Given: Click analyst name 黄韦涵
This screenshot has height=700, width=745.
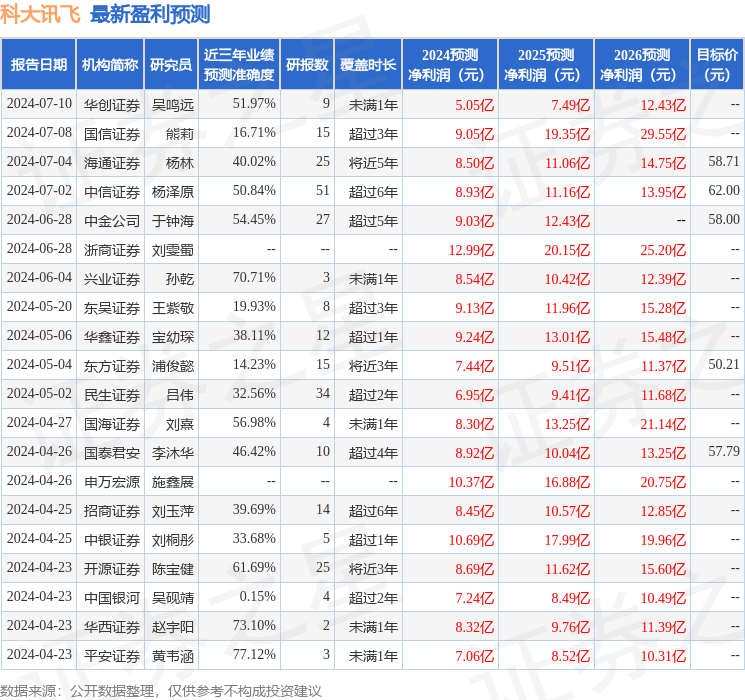Looking at the screenshot, I should (173, 656).
